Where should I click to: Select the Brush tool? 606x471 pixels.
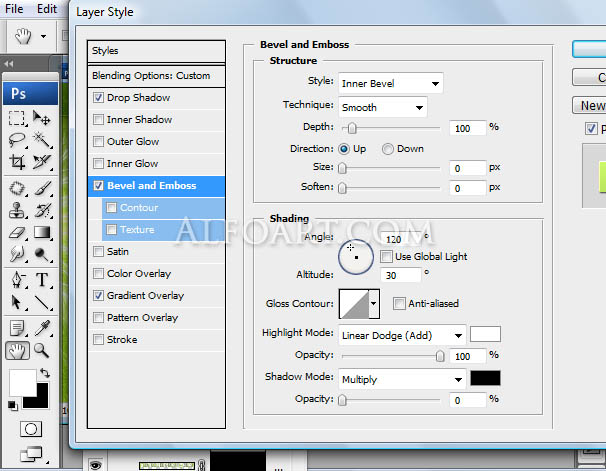pos(42,189)
